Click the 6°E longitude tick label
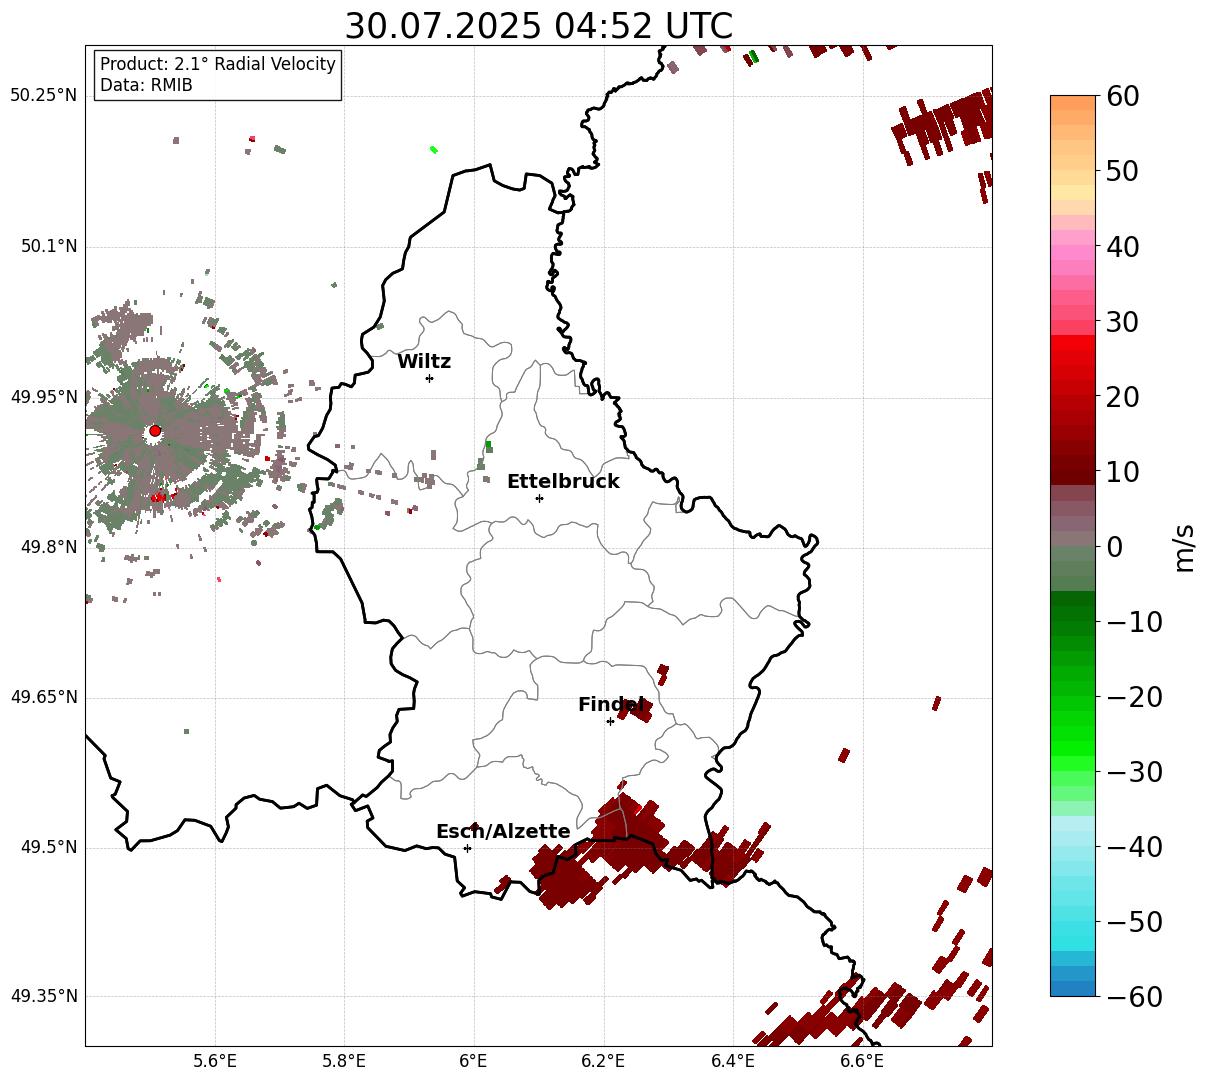1207x1081 pixels. pyautogui.click(x=474, y=1061)
